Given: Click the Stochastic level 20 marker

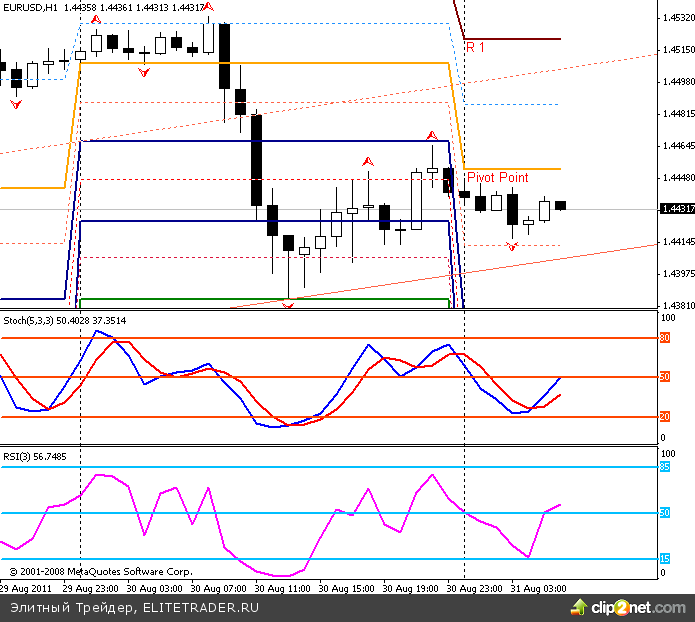Looking at the screenshot, I should pyautogui.click(x=664, y=416).
